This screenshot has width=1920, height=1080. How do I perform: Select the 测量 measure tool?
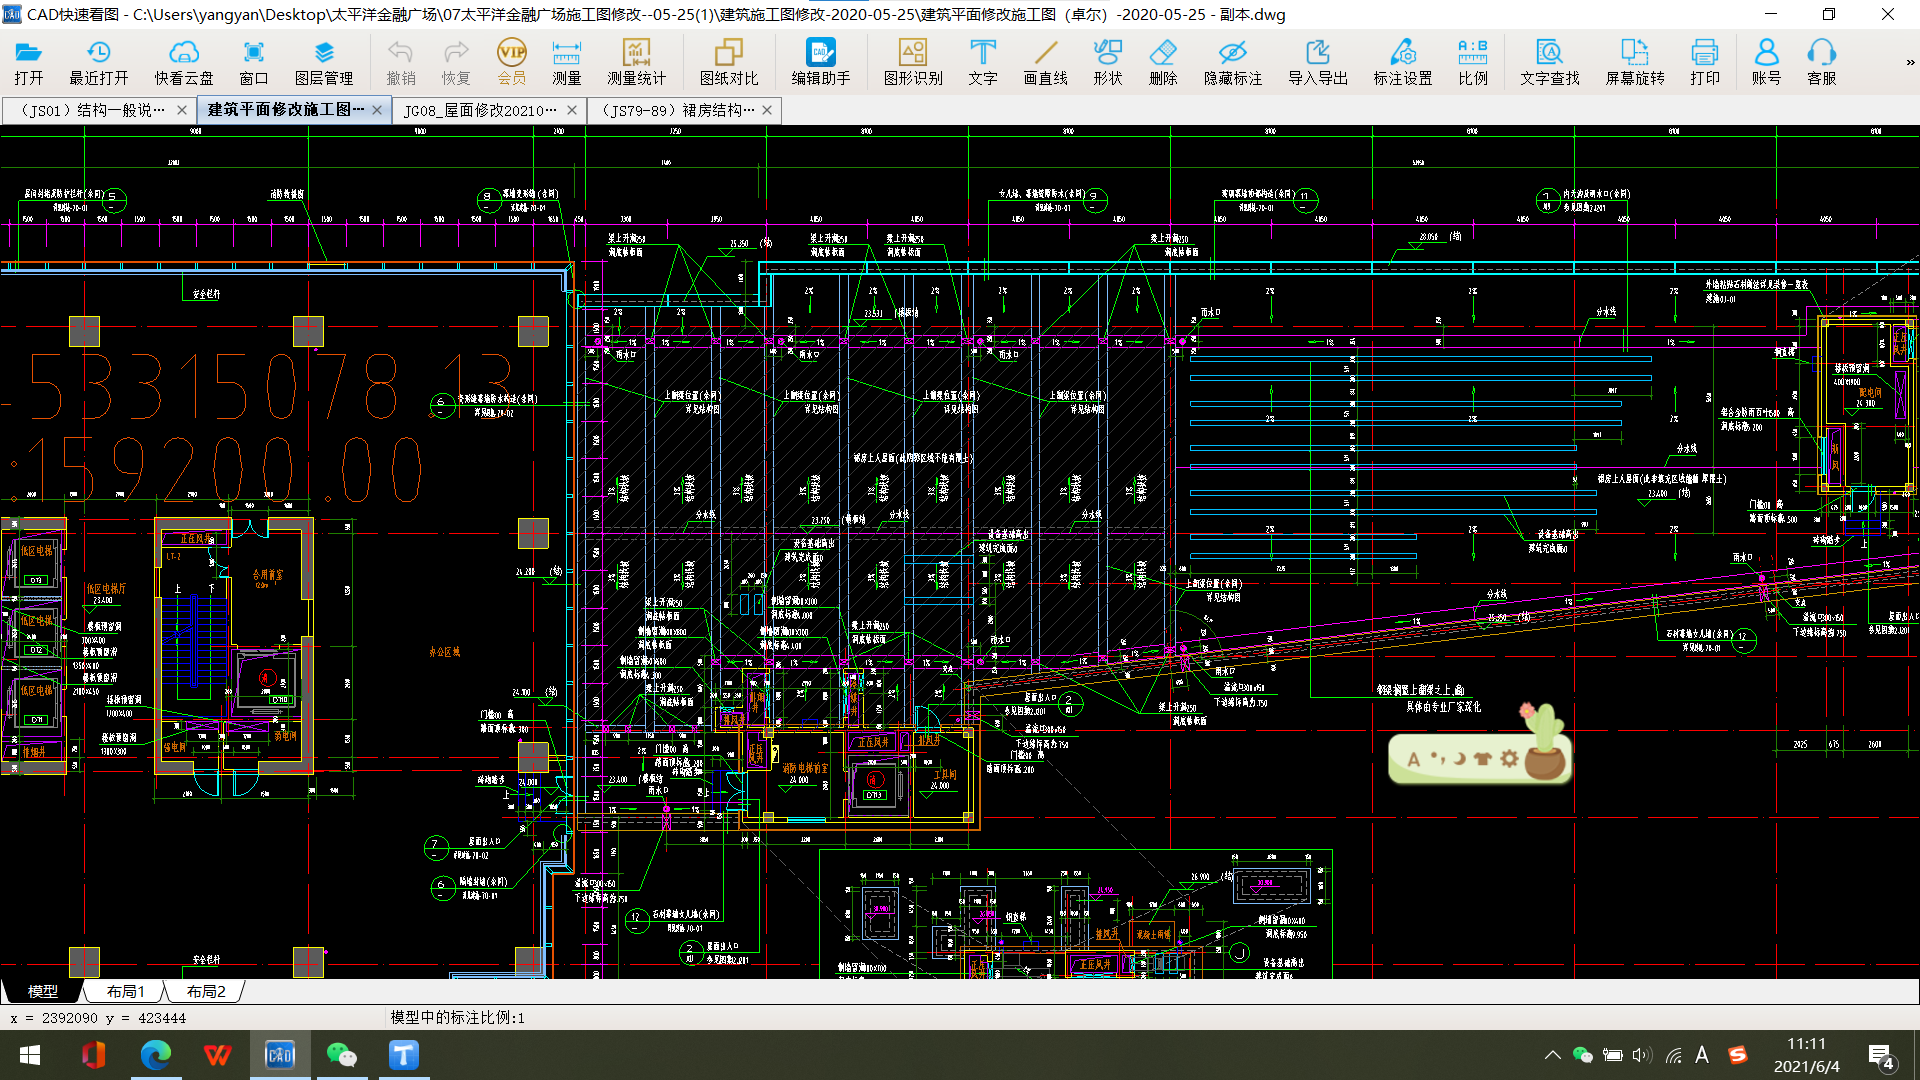pos(566,62)
